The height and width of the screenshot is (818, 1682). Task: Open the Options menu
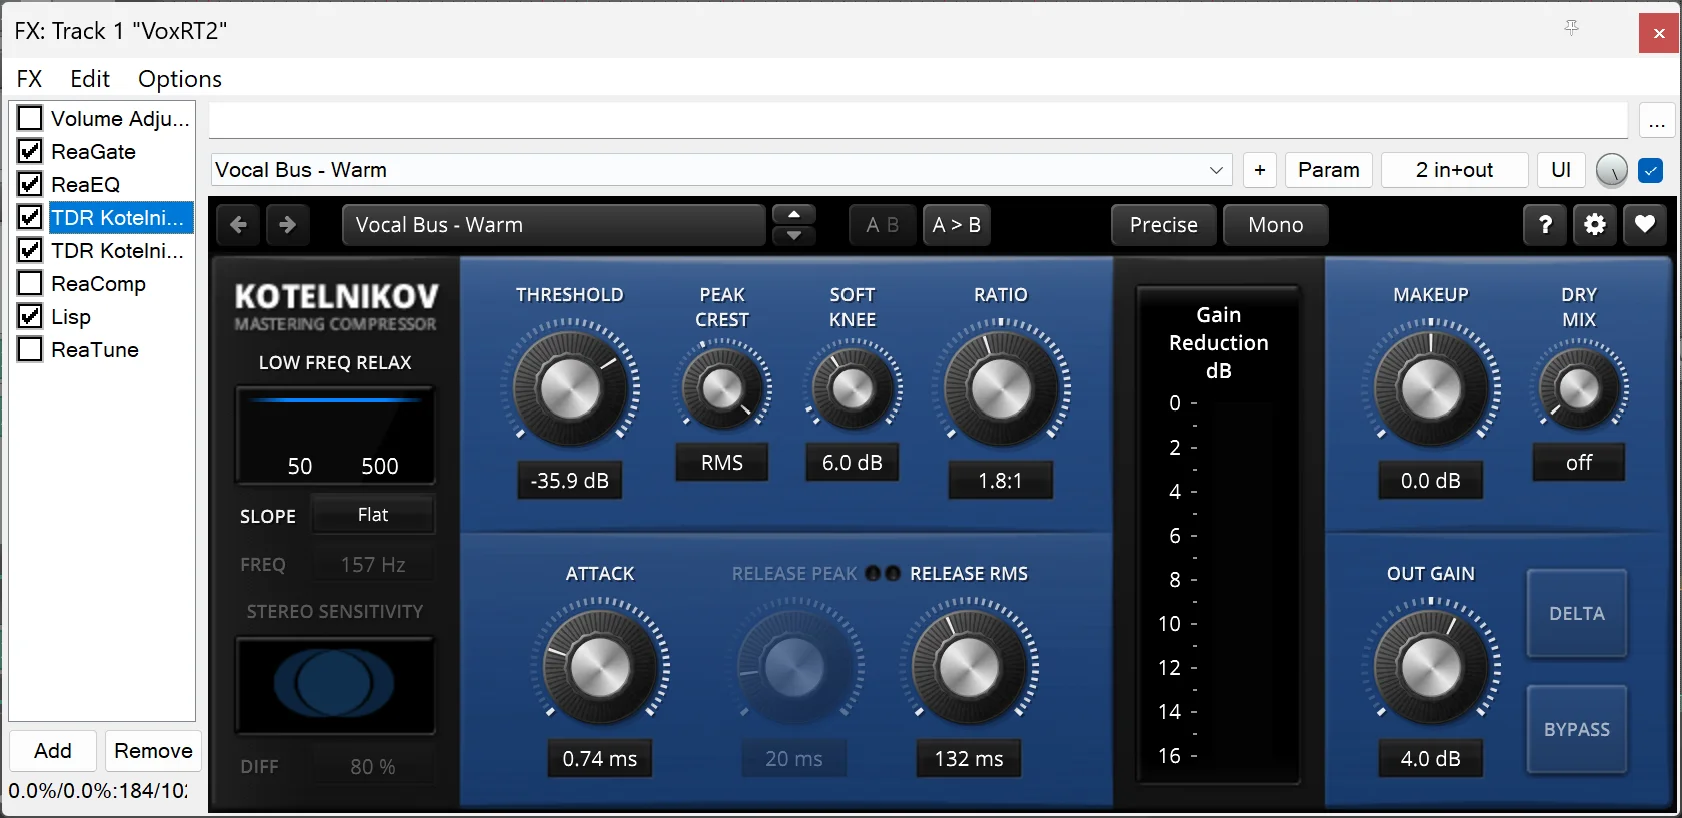180,79
